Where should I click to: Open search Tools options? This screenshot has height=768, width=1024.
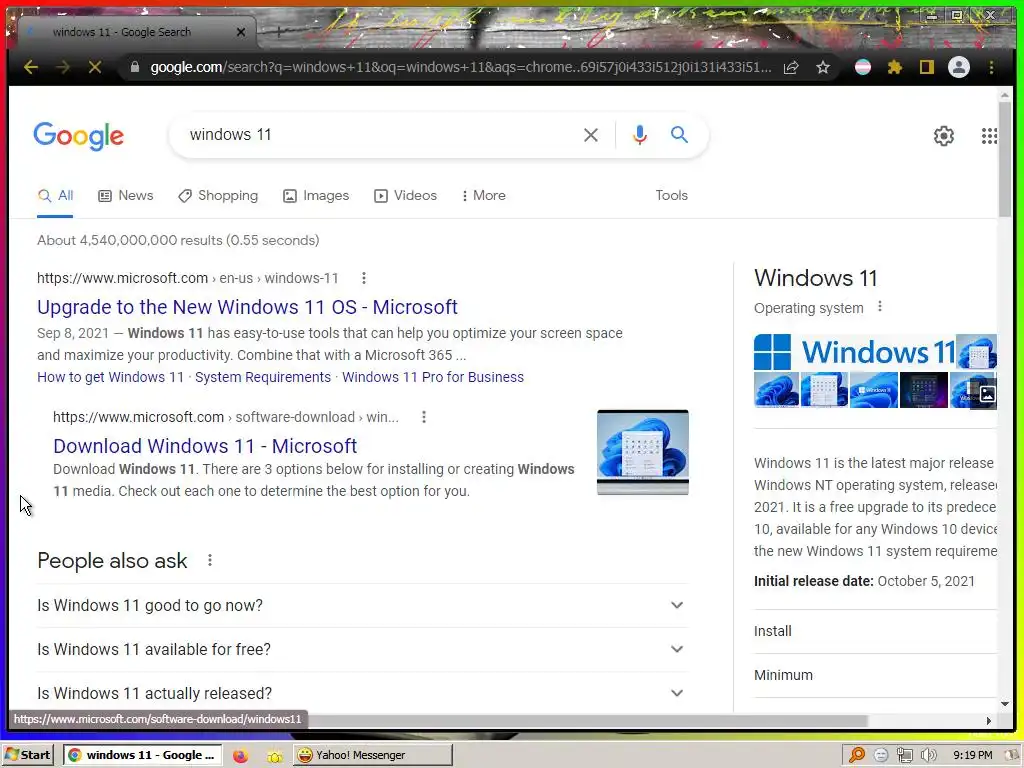pos(671,195)
